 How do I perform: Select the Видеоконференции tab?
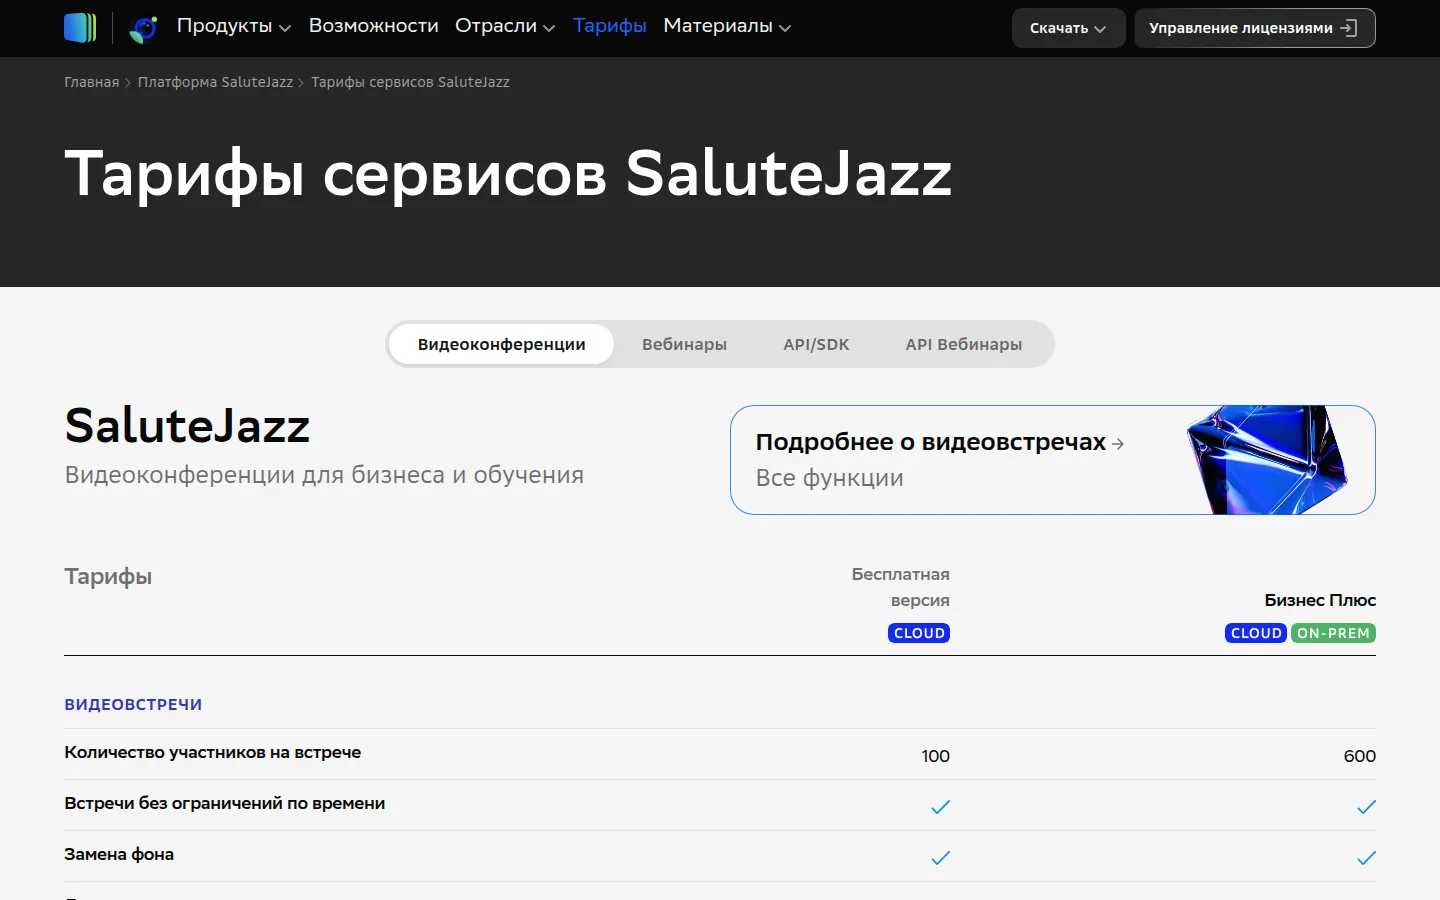501,344
